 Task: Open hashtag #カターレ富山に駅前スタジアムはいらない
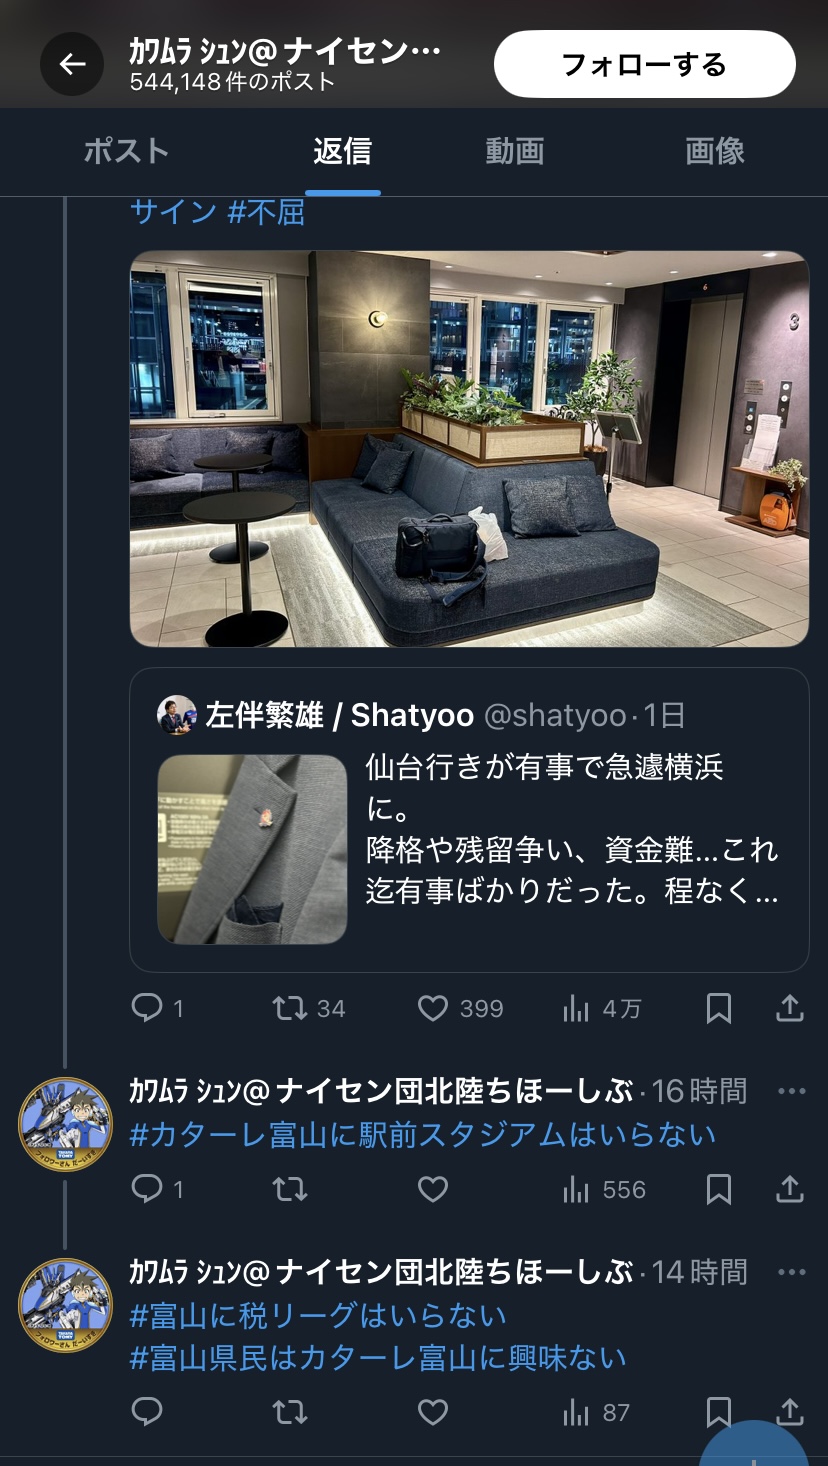(423, 1135)
